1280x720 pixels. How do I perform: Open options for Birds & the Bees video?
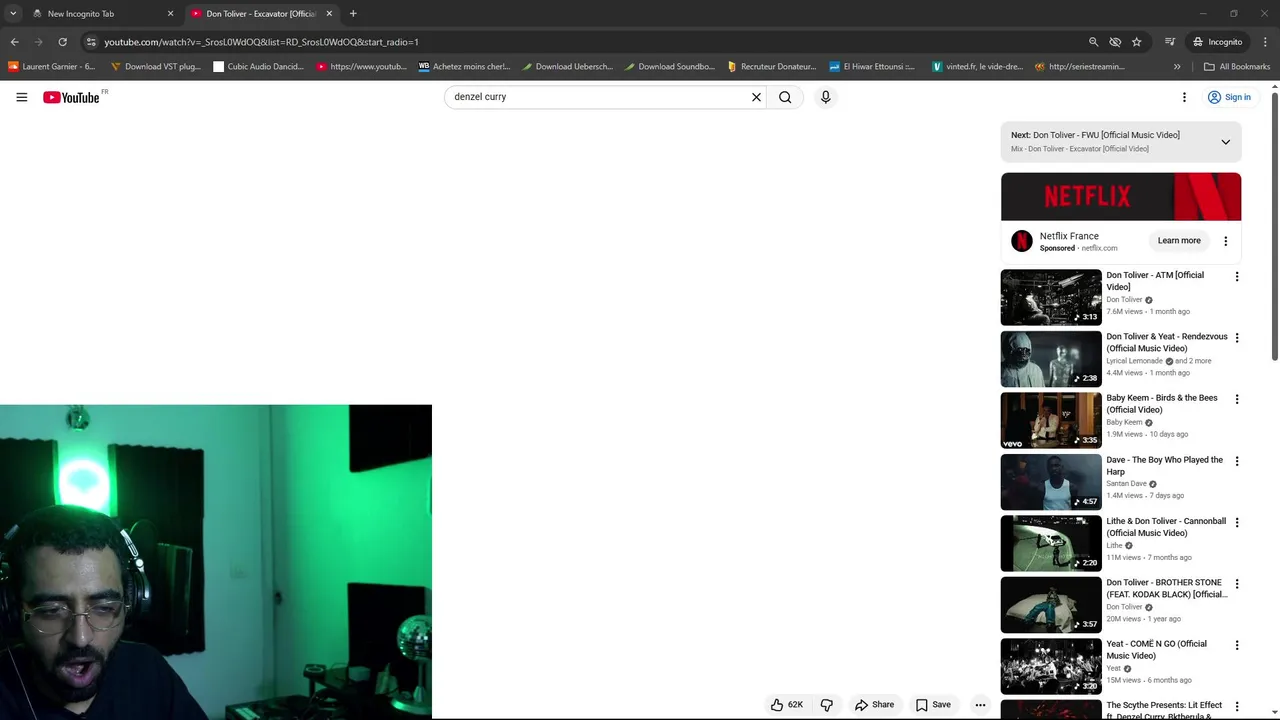1236,399
